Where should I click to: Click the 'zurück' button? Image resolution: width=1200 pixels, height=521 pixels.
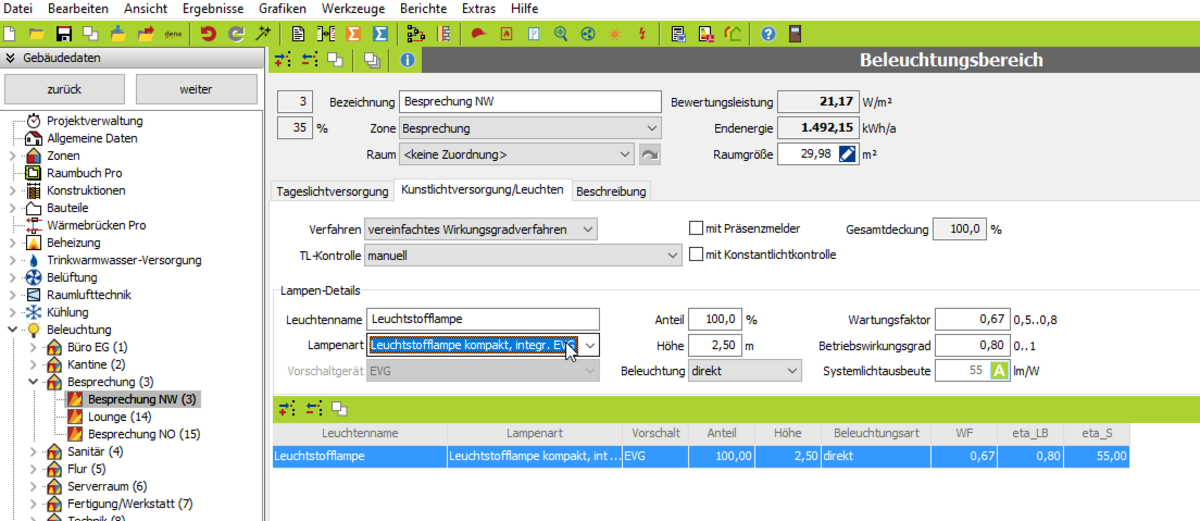(66, 89)
